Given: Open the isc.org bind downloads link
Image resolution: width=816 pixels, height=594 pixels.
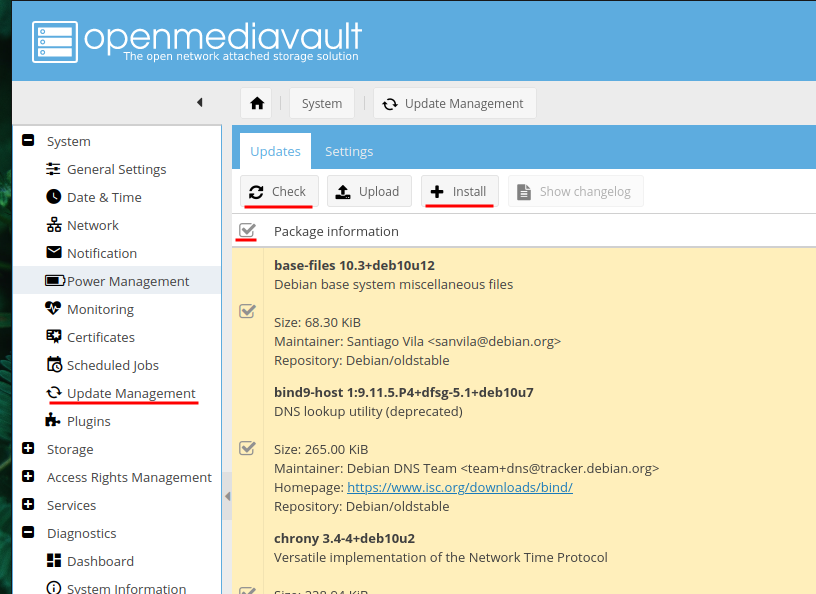Looking at the screenshot, I should click(x=460, y=487).
